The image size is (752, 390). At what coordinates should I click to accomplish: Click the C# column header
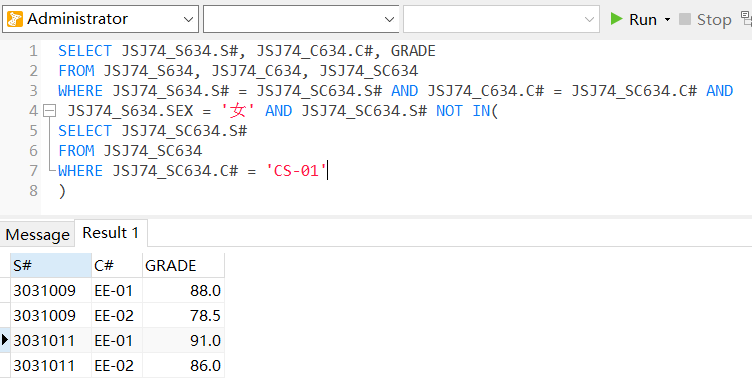117,265
